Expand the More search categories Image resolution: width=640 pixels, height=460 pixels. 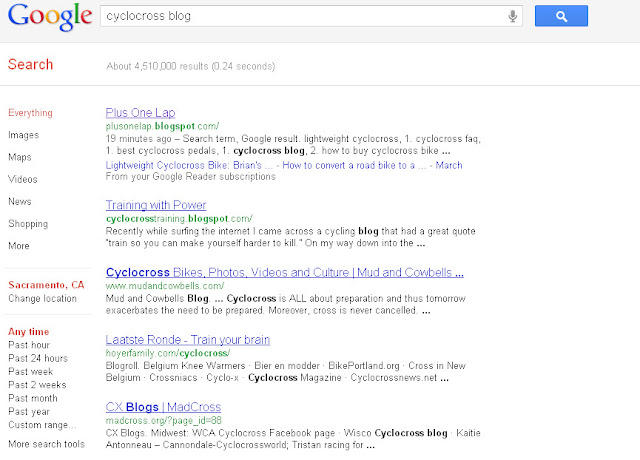(19, 246)
